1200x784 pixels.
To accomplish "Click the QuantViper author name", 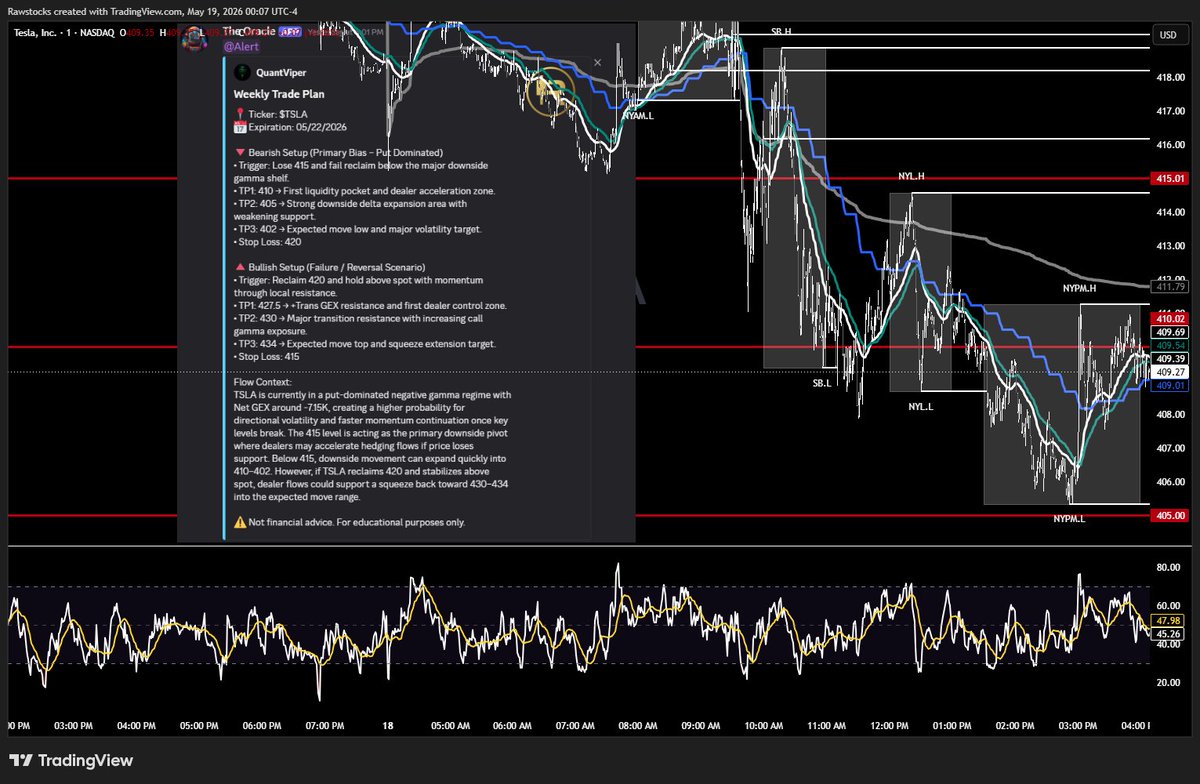I will pyautogui.click(x=280, y=71).
